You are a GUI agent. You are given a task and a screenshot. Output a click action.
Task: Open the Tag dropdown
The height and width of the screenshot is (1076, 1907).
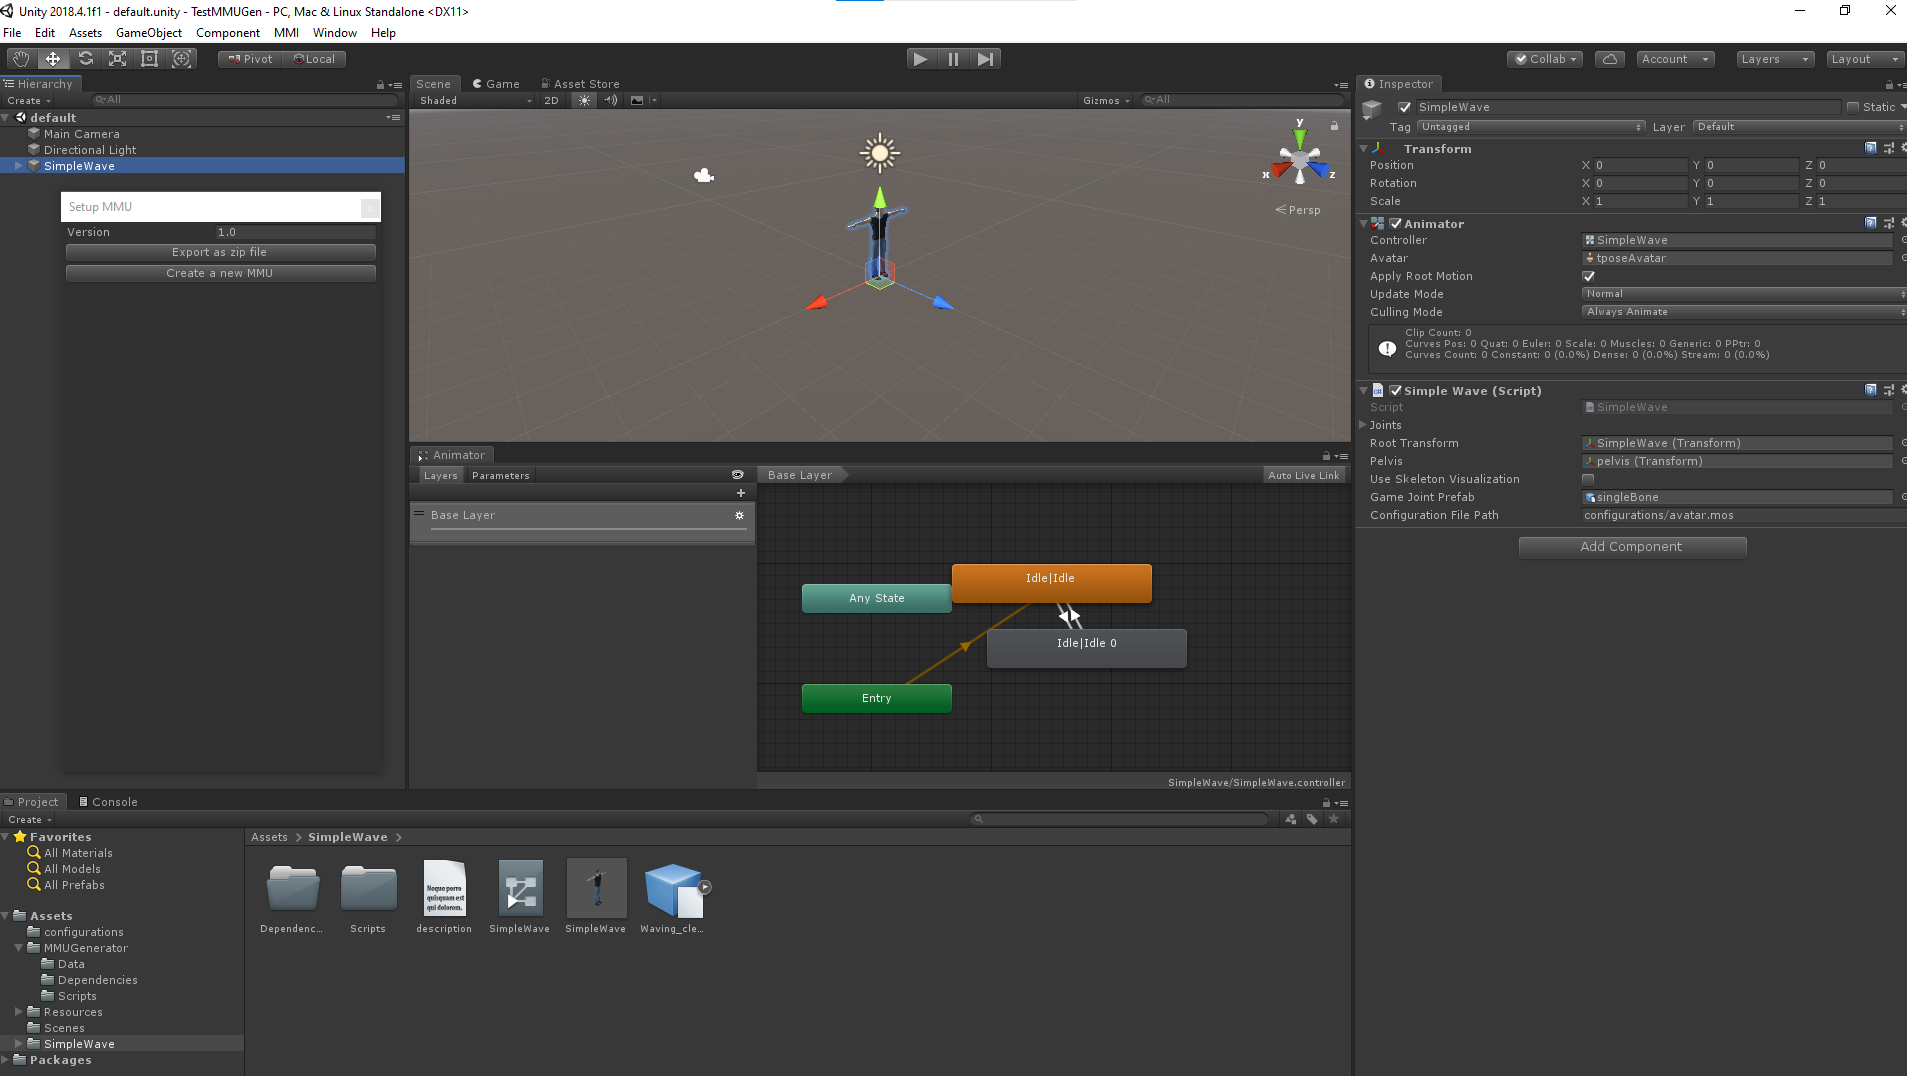1531,127
